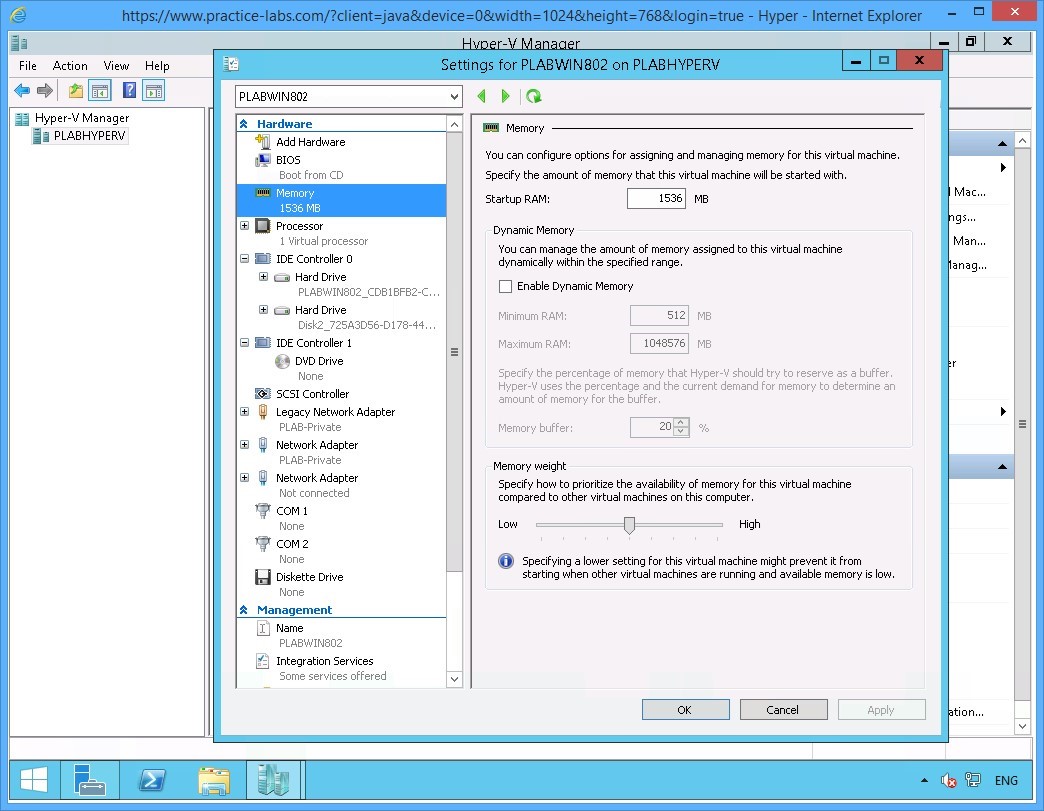Open the Diskette Drive settings
Viewport: 1044px width, 811px height.
[312, 576]
